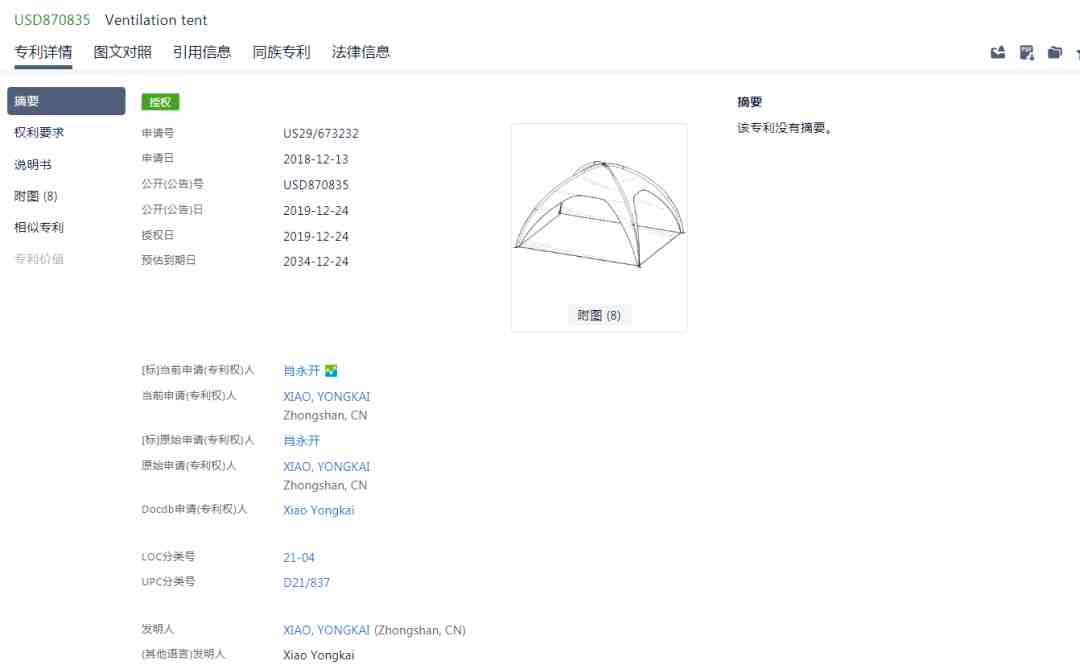Click the green 授权 status badge
Screen dimensions: 1080x665
coord(160,102)
